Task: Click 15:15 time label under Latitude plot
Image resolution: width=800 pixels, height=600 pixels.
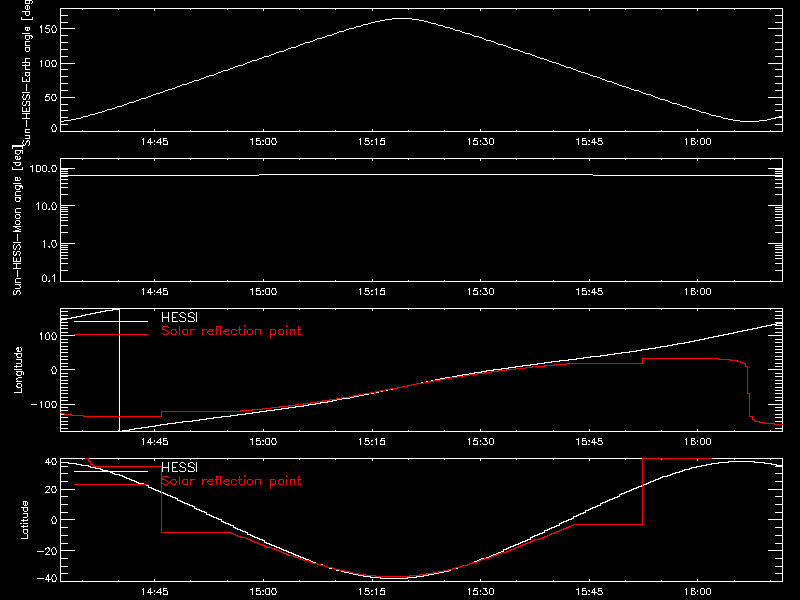Action: tap(371, 592)
